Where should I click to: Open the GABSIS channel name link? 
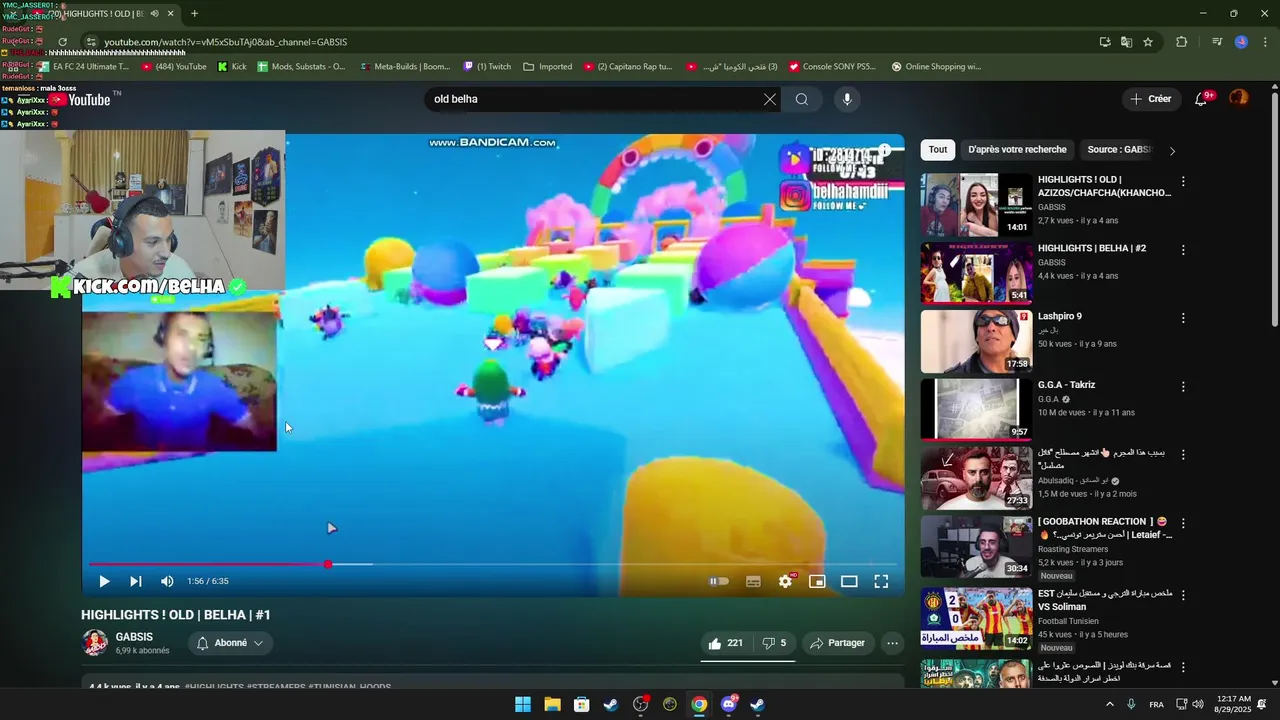(x=134, y=637)
